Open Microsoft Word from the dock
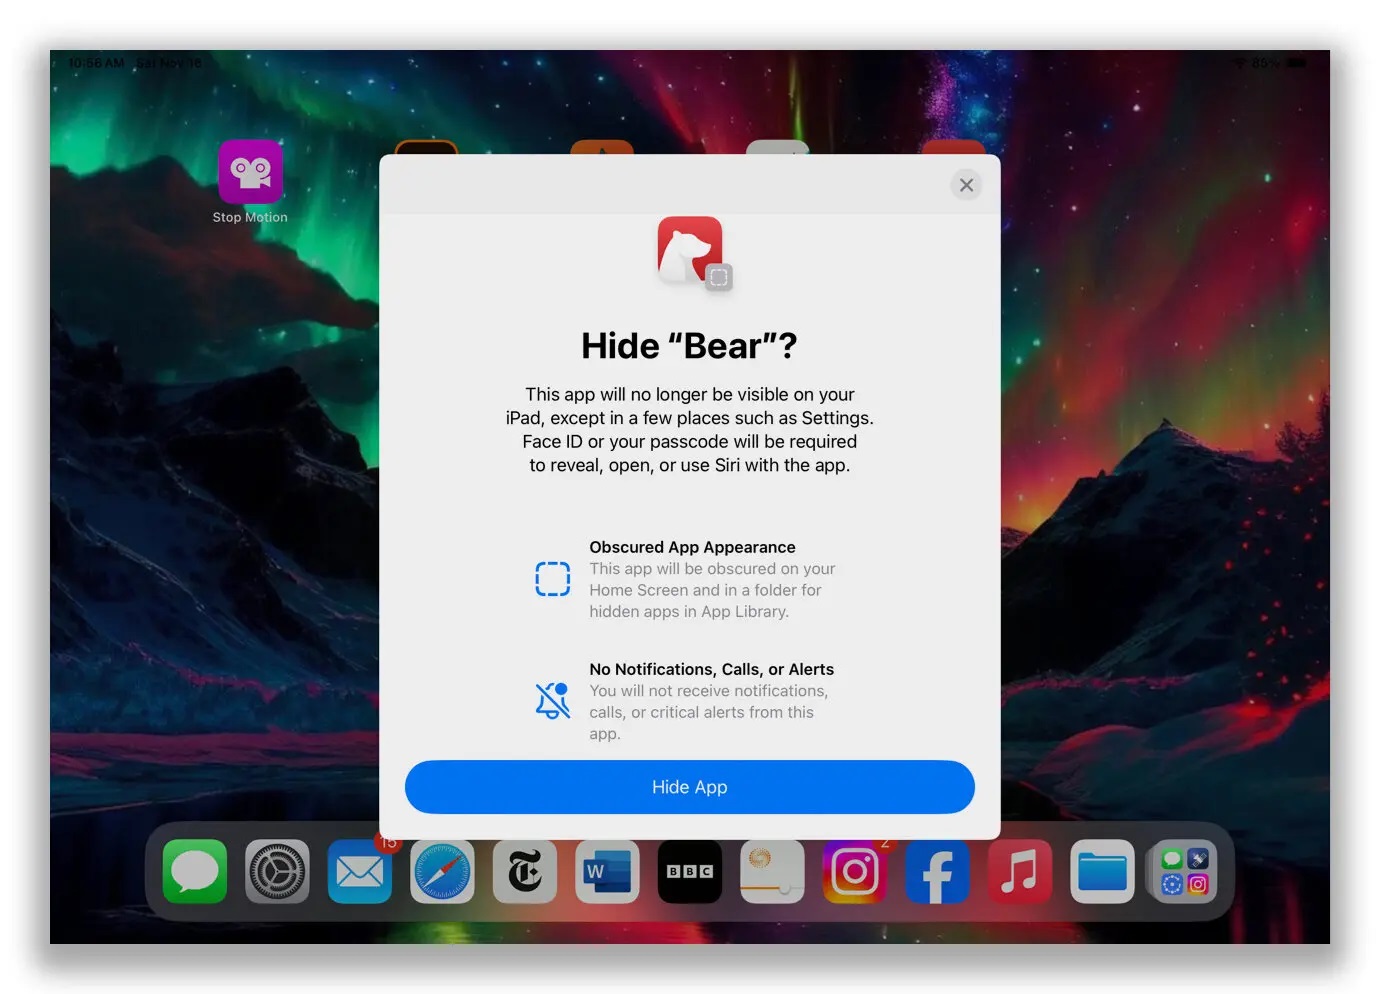The image size is (1380, 994). tap(607, 871)
